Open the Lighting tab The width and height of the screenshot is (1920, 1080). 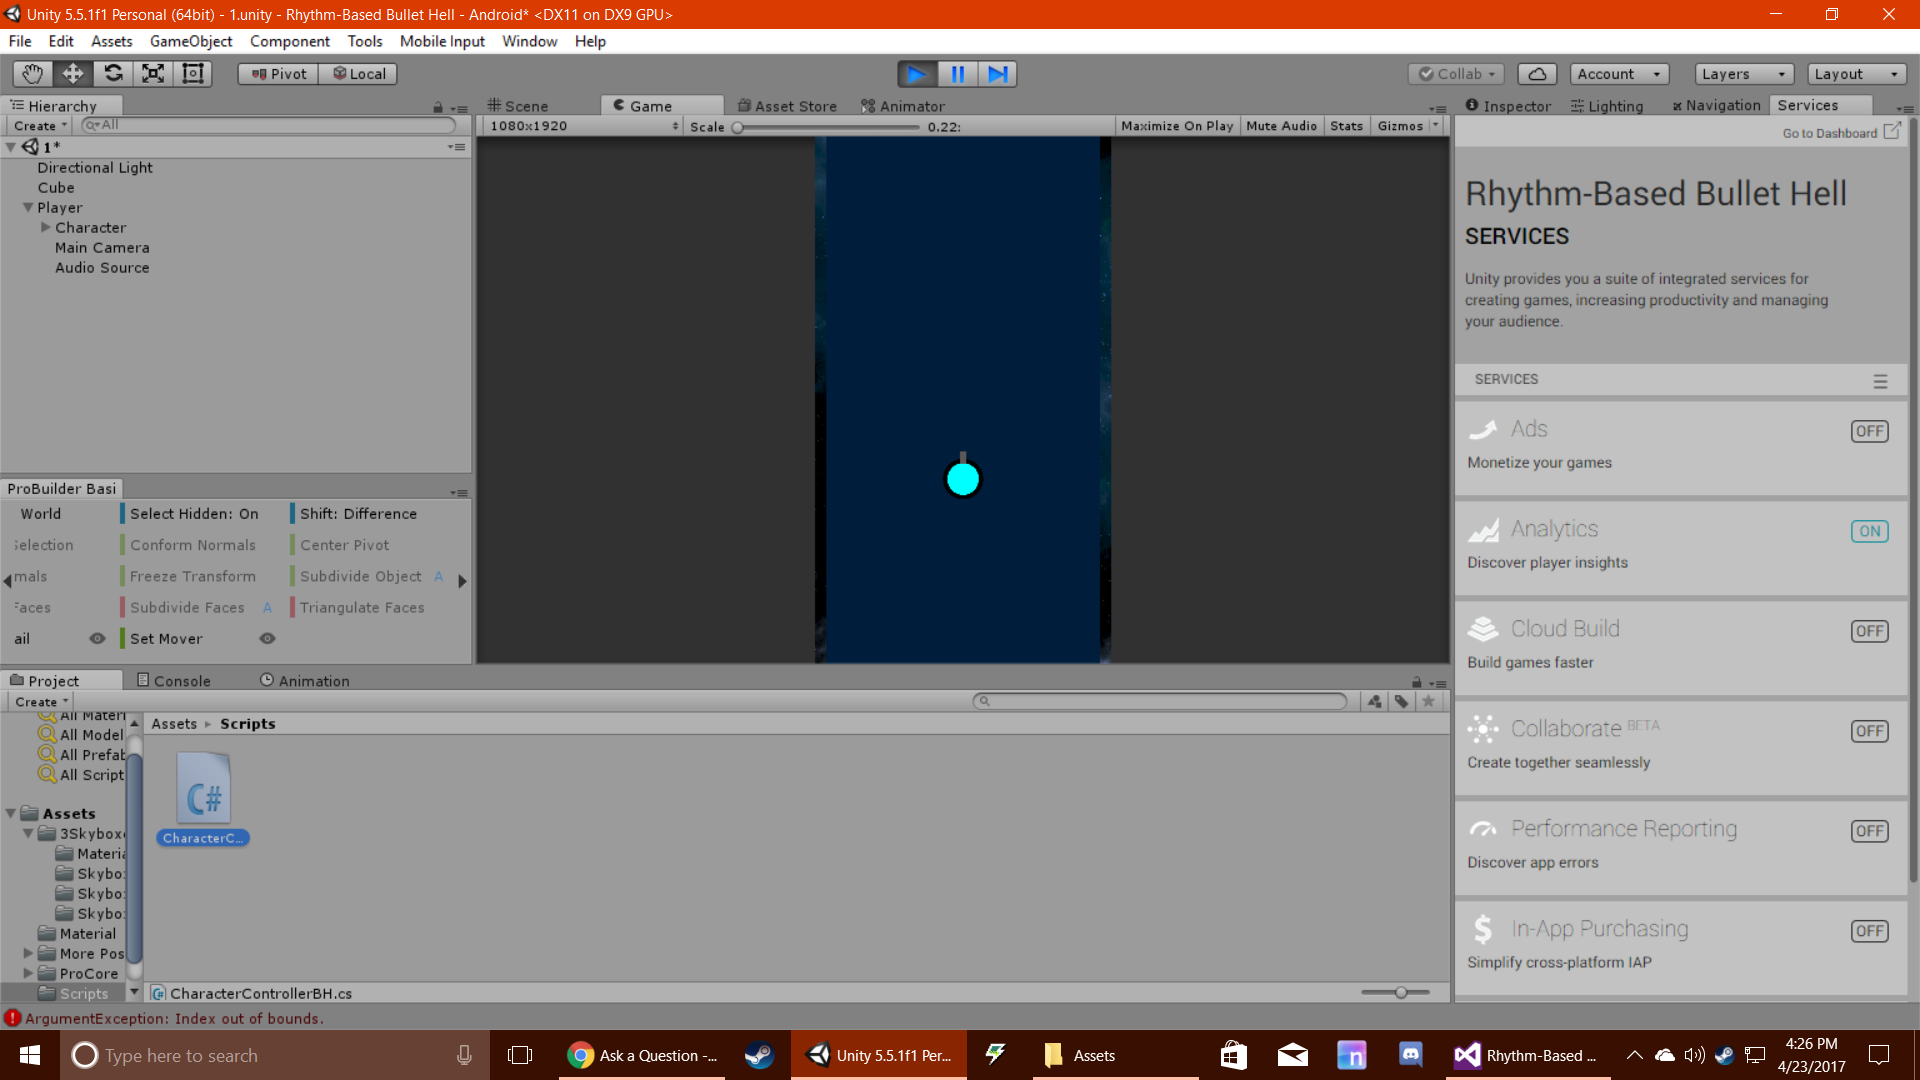pyautogui.click(x=1607, y=106)
